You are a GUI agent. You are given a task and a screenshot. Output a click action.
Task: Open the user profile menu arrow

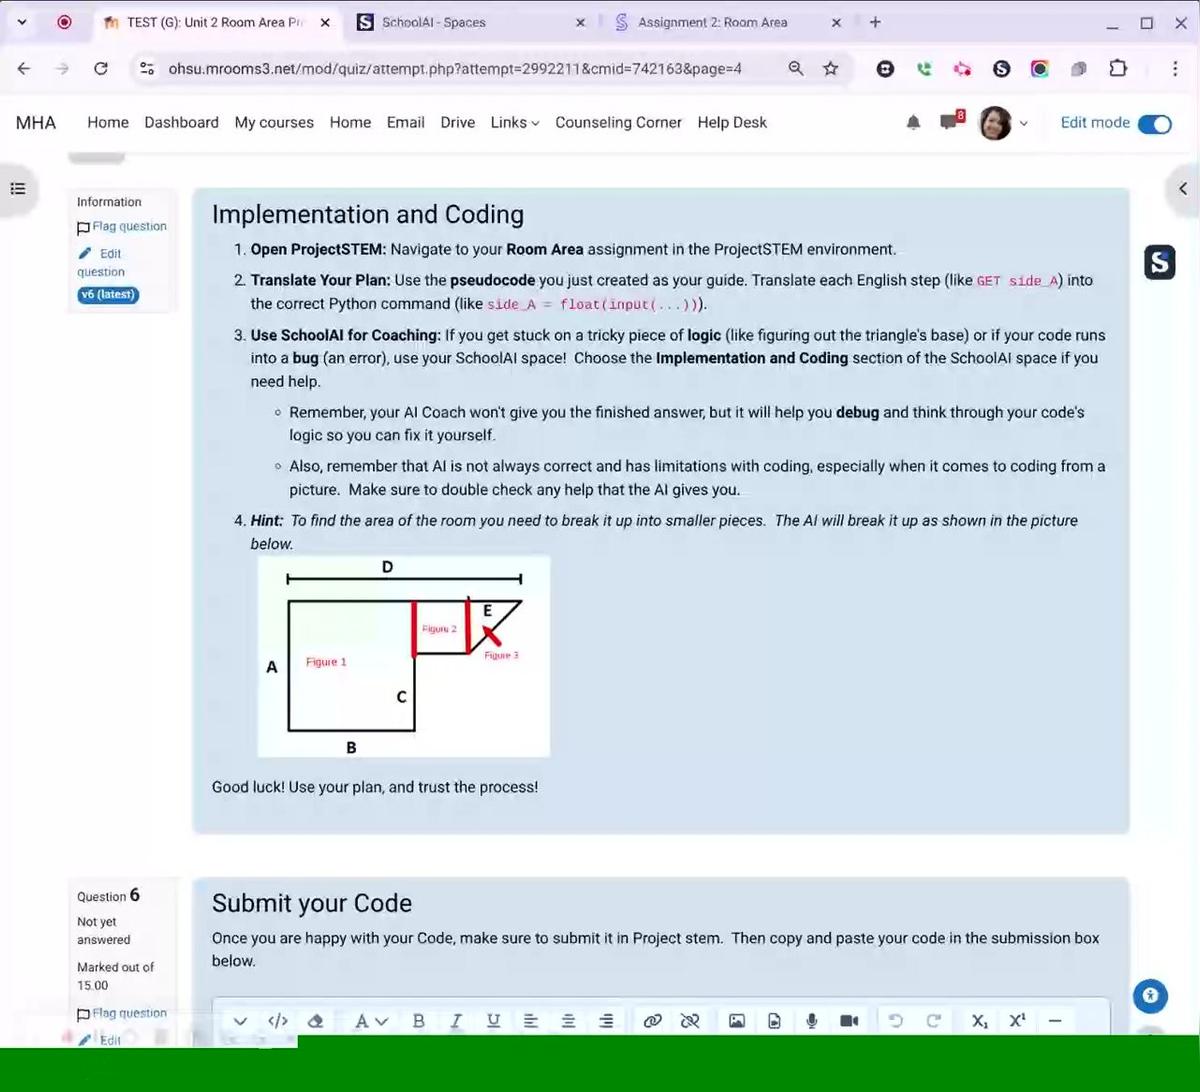click(1023, 123)
